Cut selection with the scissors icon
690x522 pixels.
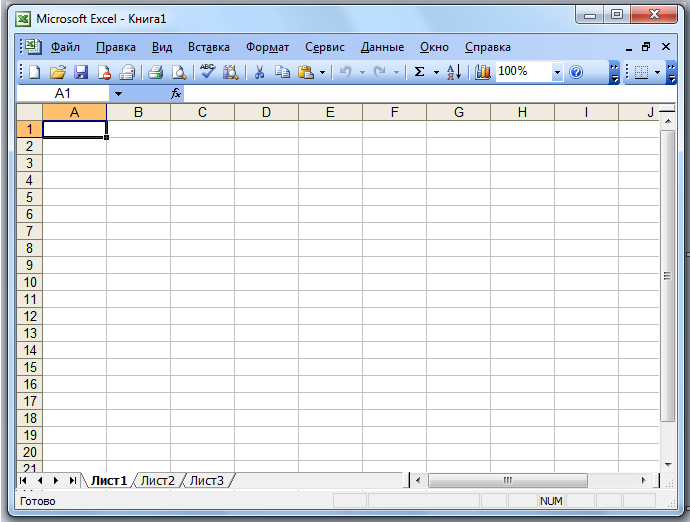(259, 72)
